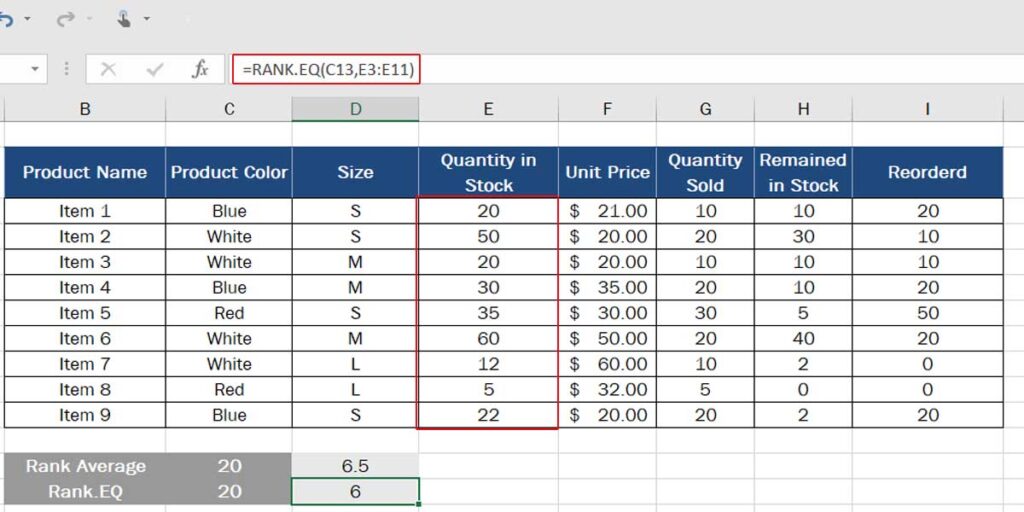Select Item 7's size cell "L"
Screen dimensions: 1024x512
355,364
